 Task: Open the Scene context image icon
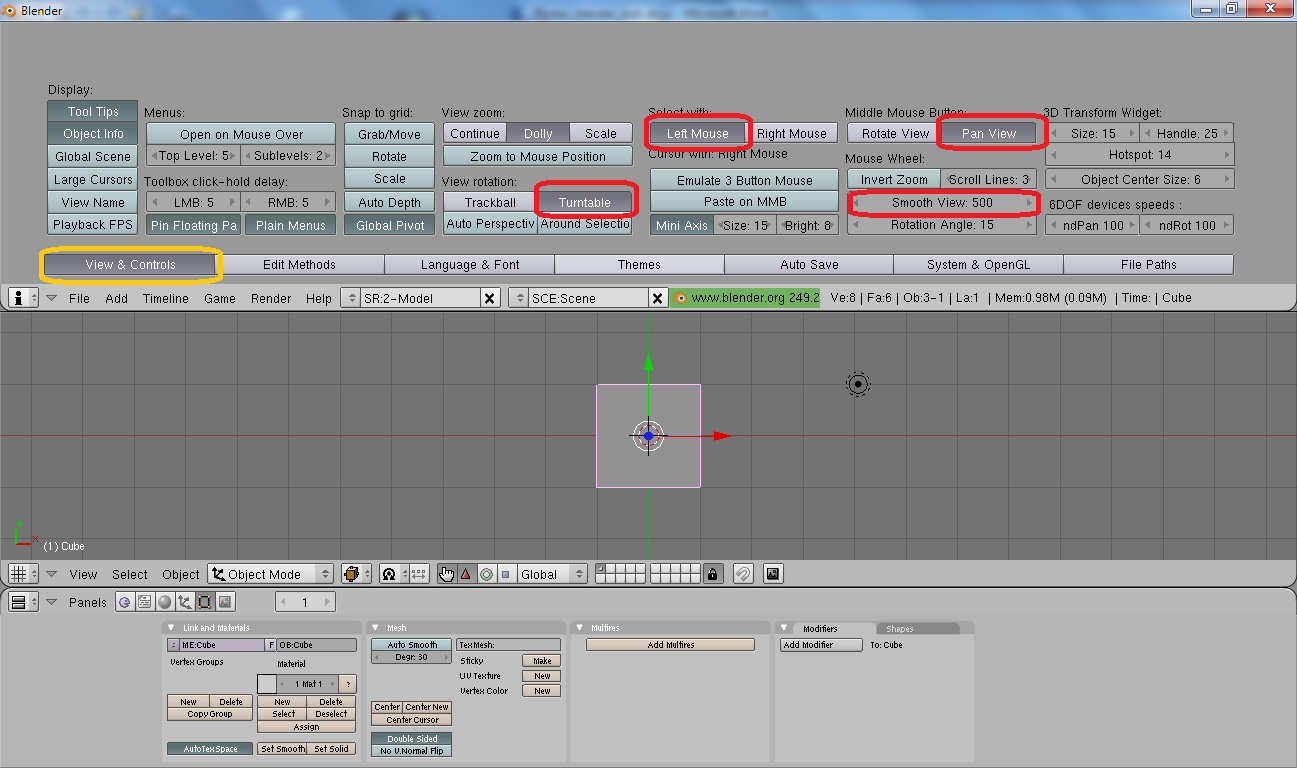225,602
